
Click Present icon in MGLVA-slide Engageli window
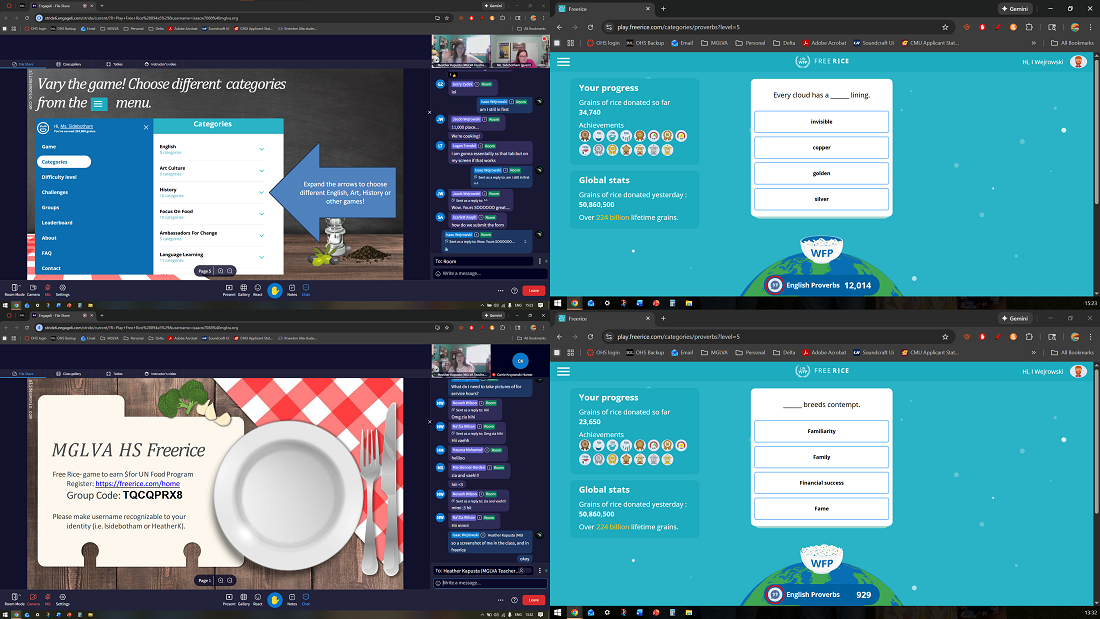click(229, 599)
